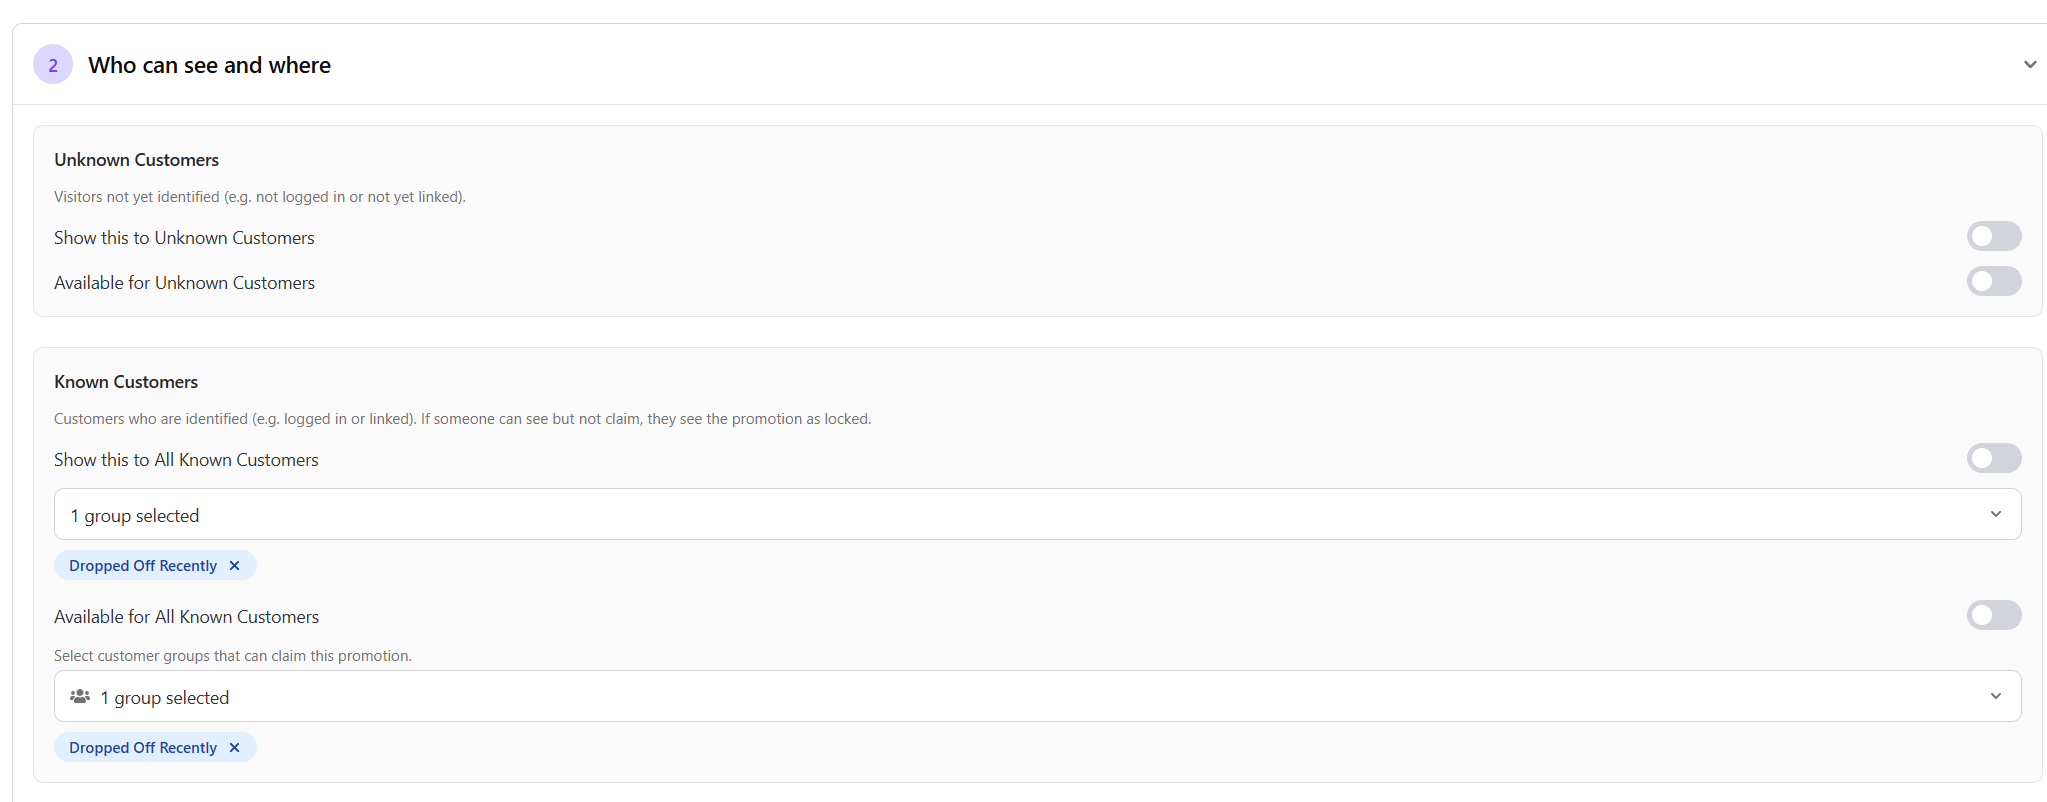Click the Who can see and where title
Viewport: 2047px width, 802px height.
pyautogui.click(x=209, y=65)
